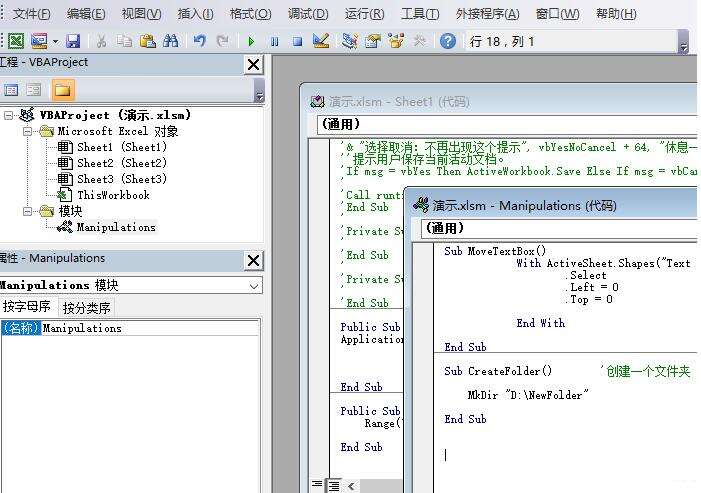
Task: Click the Redo arrow icon
Action: click(x=222, y=41)
